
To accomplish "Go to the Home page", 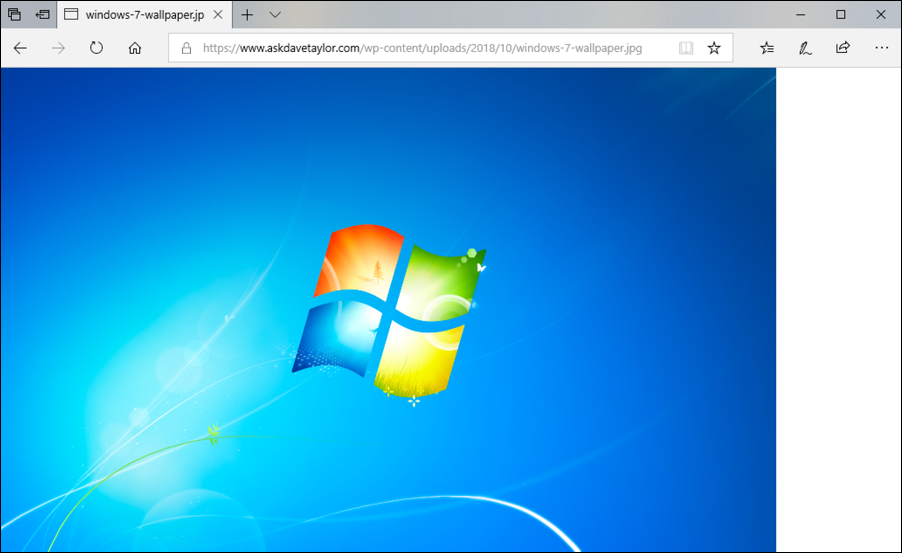I will click(135, 47).
